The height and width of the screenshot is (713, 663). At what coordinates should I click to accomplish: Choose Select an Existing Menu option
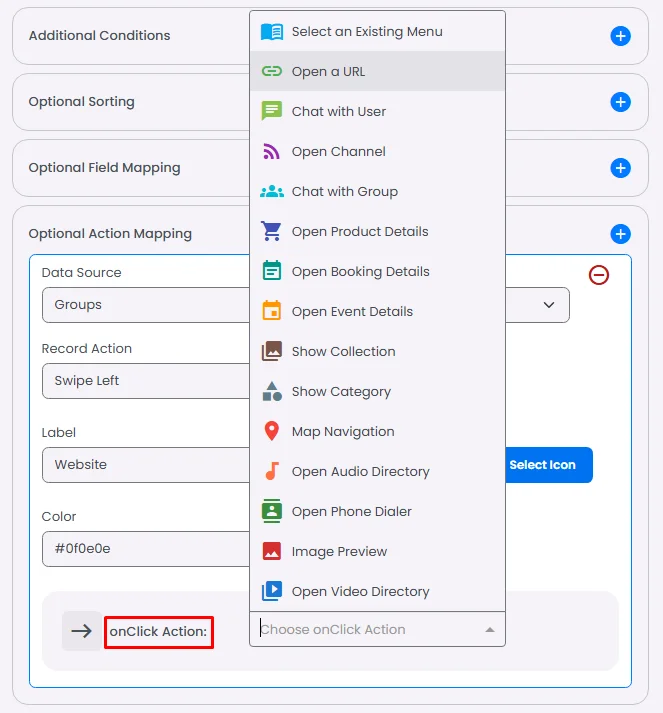point(377,31)
